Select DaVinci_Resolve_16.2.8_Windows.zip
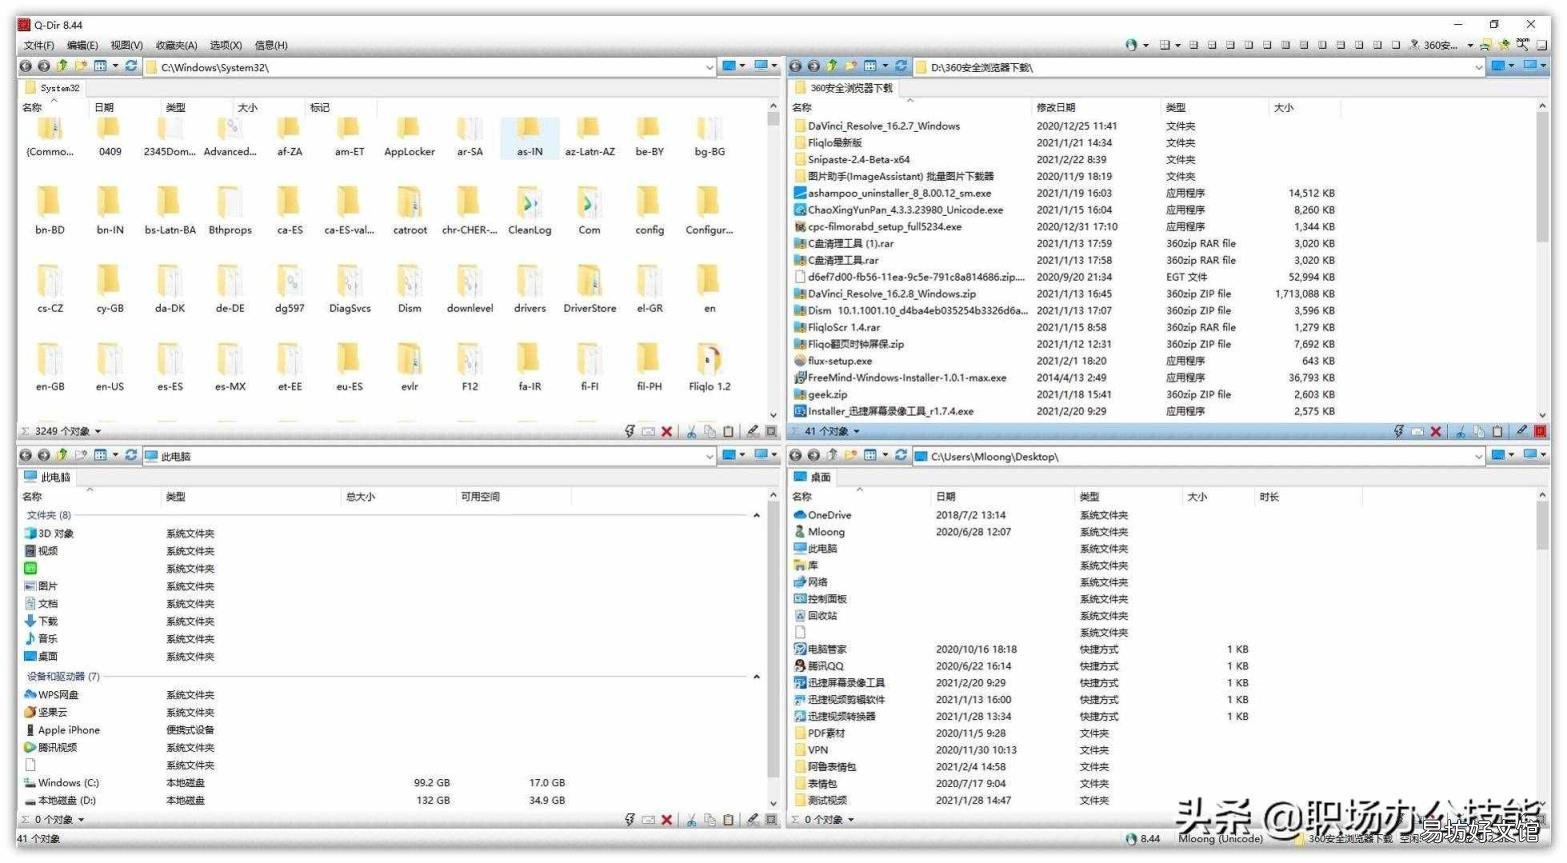Image resolution: width=1567 pixels, height=863 pixels. (892, 294)
